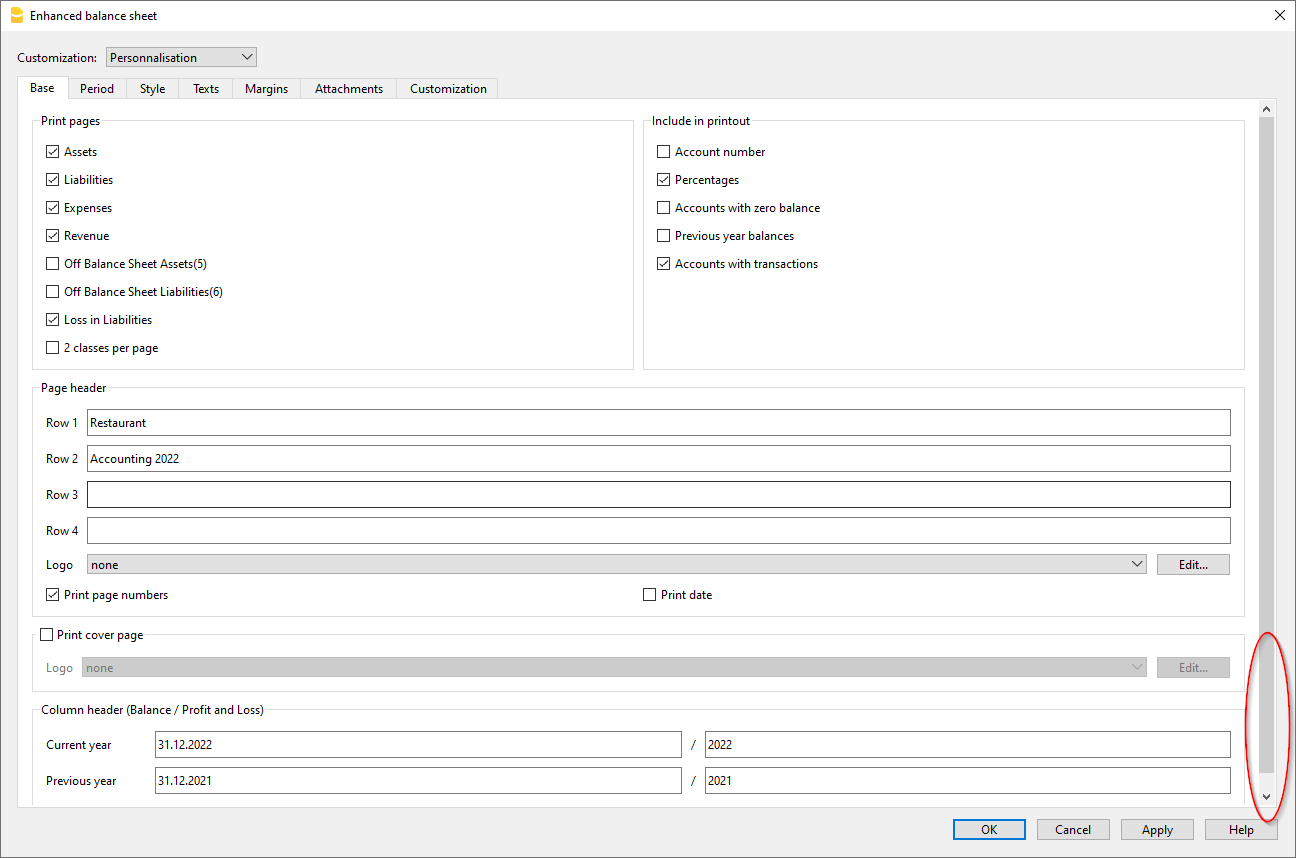This screenshot has height=858, width=1296.
Task: Uncheck the Percentages option
Action: (x=663, y=179)
